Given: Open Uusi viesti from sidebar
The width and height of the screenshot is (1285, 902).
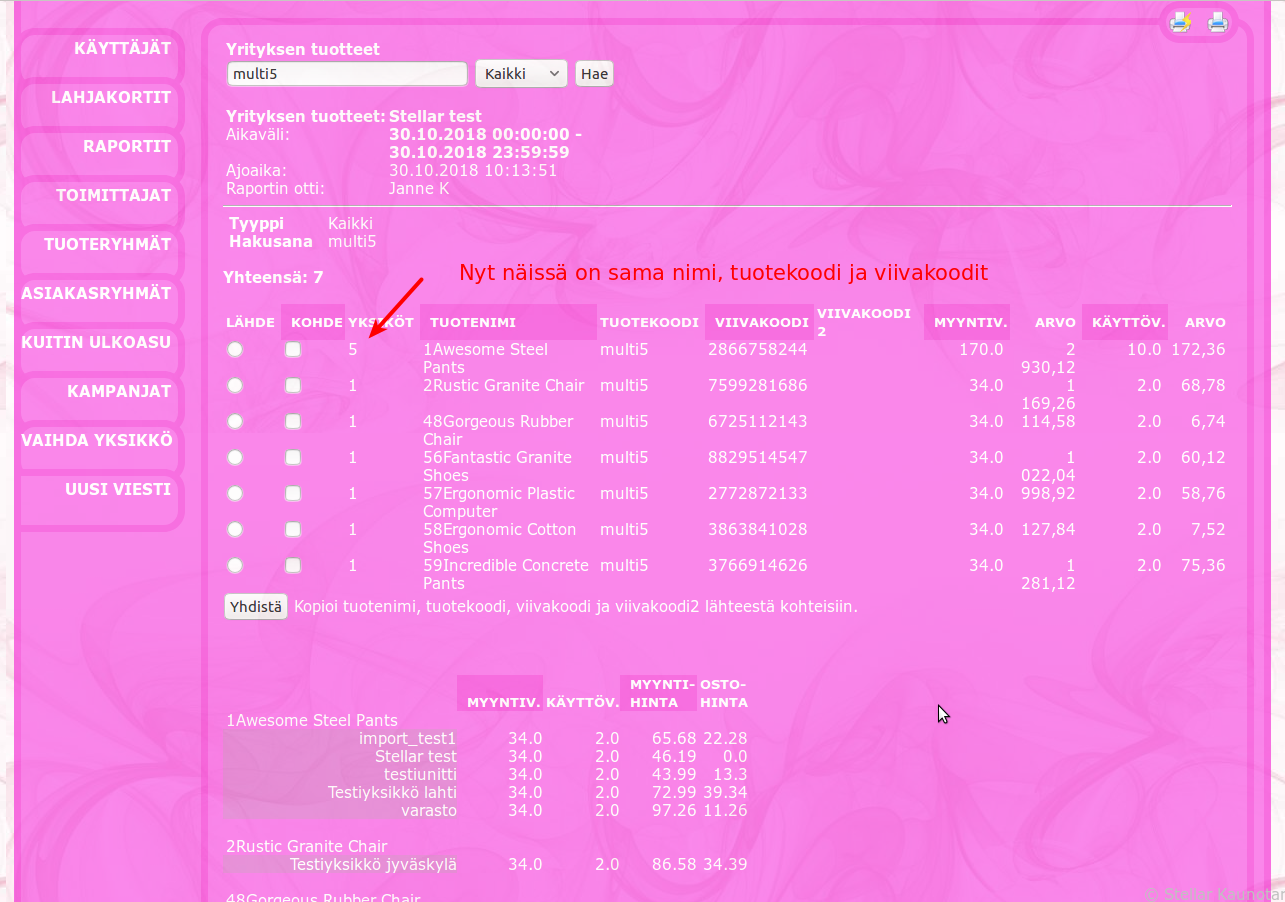Looking at the screenshot, I should tap(118, 490).
